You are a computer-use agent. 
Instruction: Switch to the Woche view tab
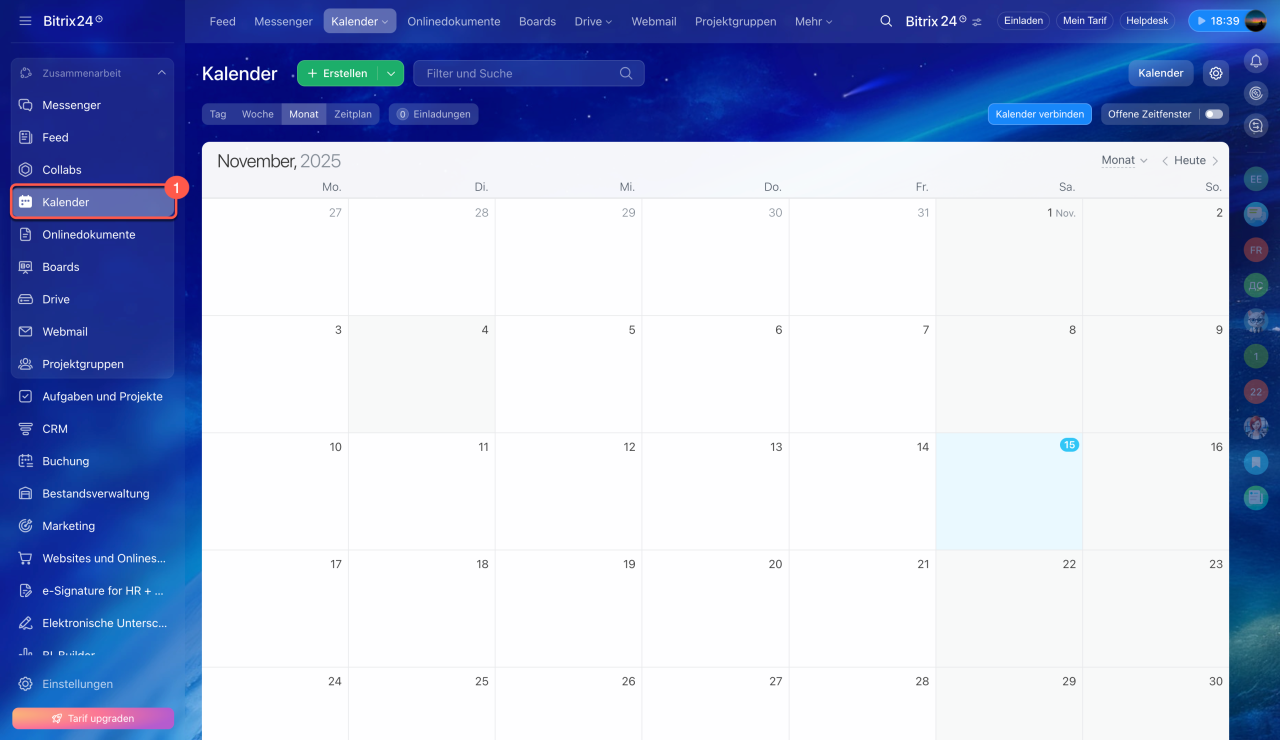(x=258, y=114)
